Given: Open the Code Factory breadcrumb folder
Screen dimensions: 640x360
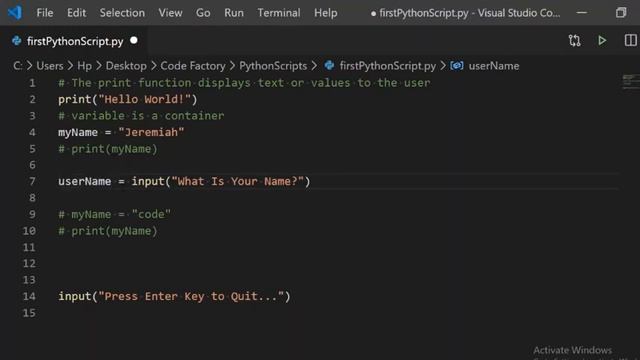Looking at the screenshot, I should (193, 66).
